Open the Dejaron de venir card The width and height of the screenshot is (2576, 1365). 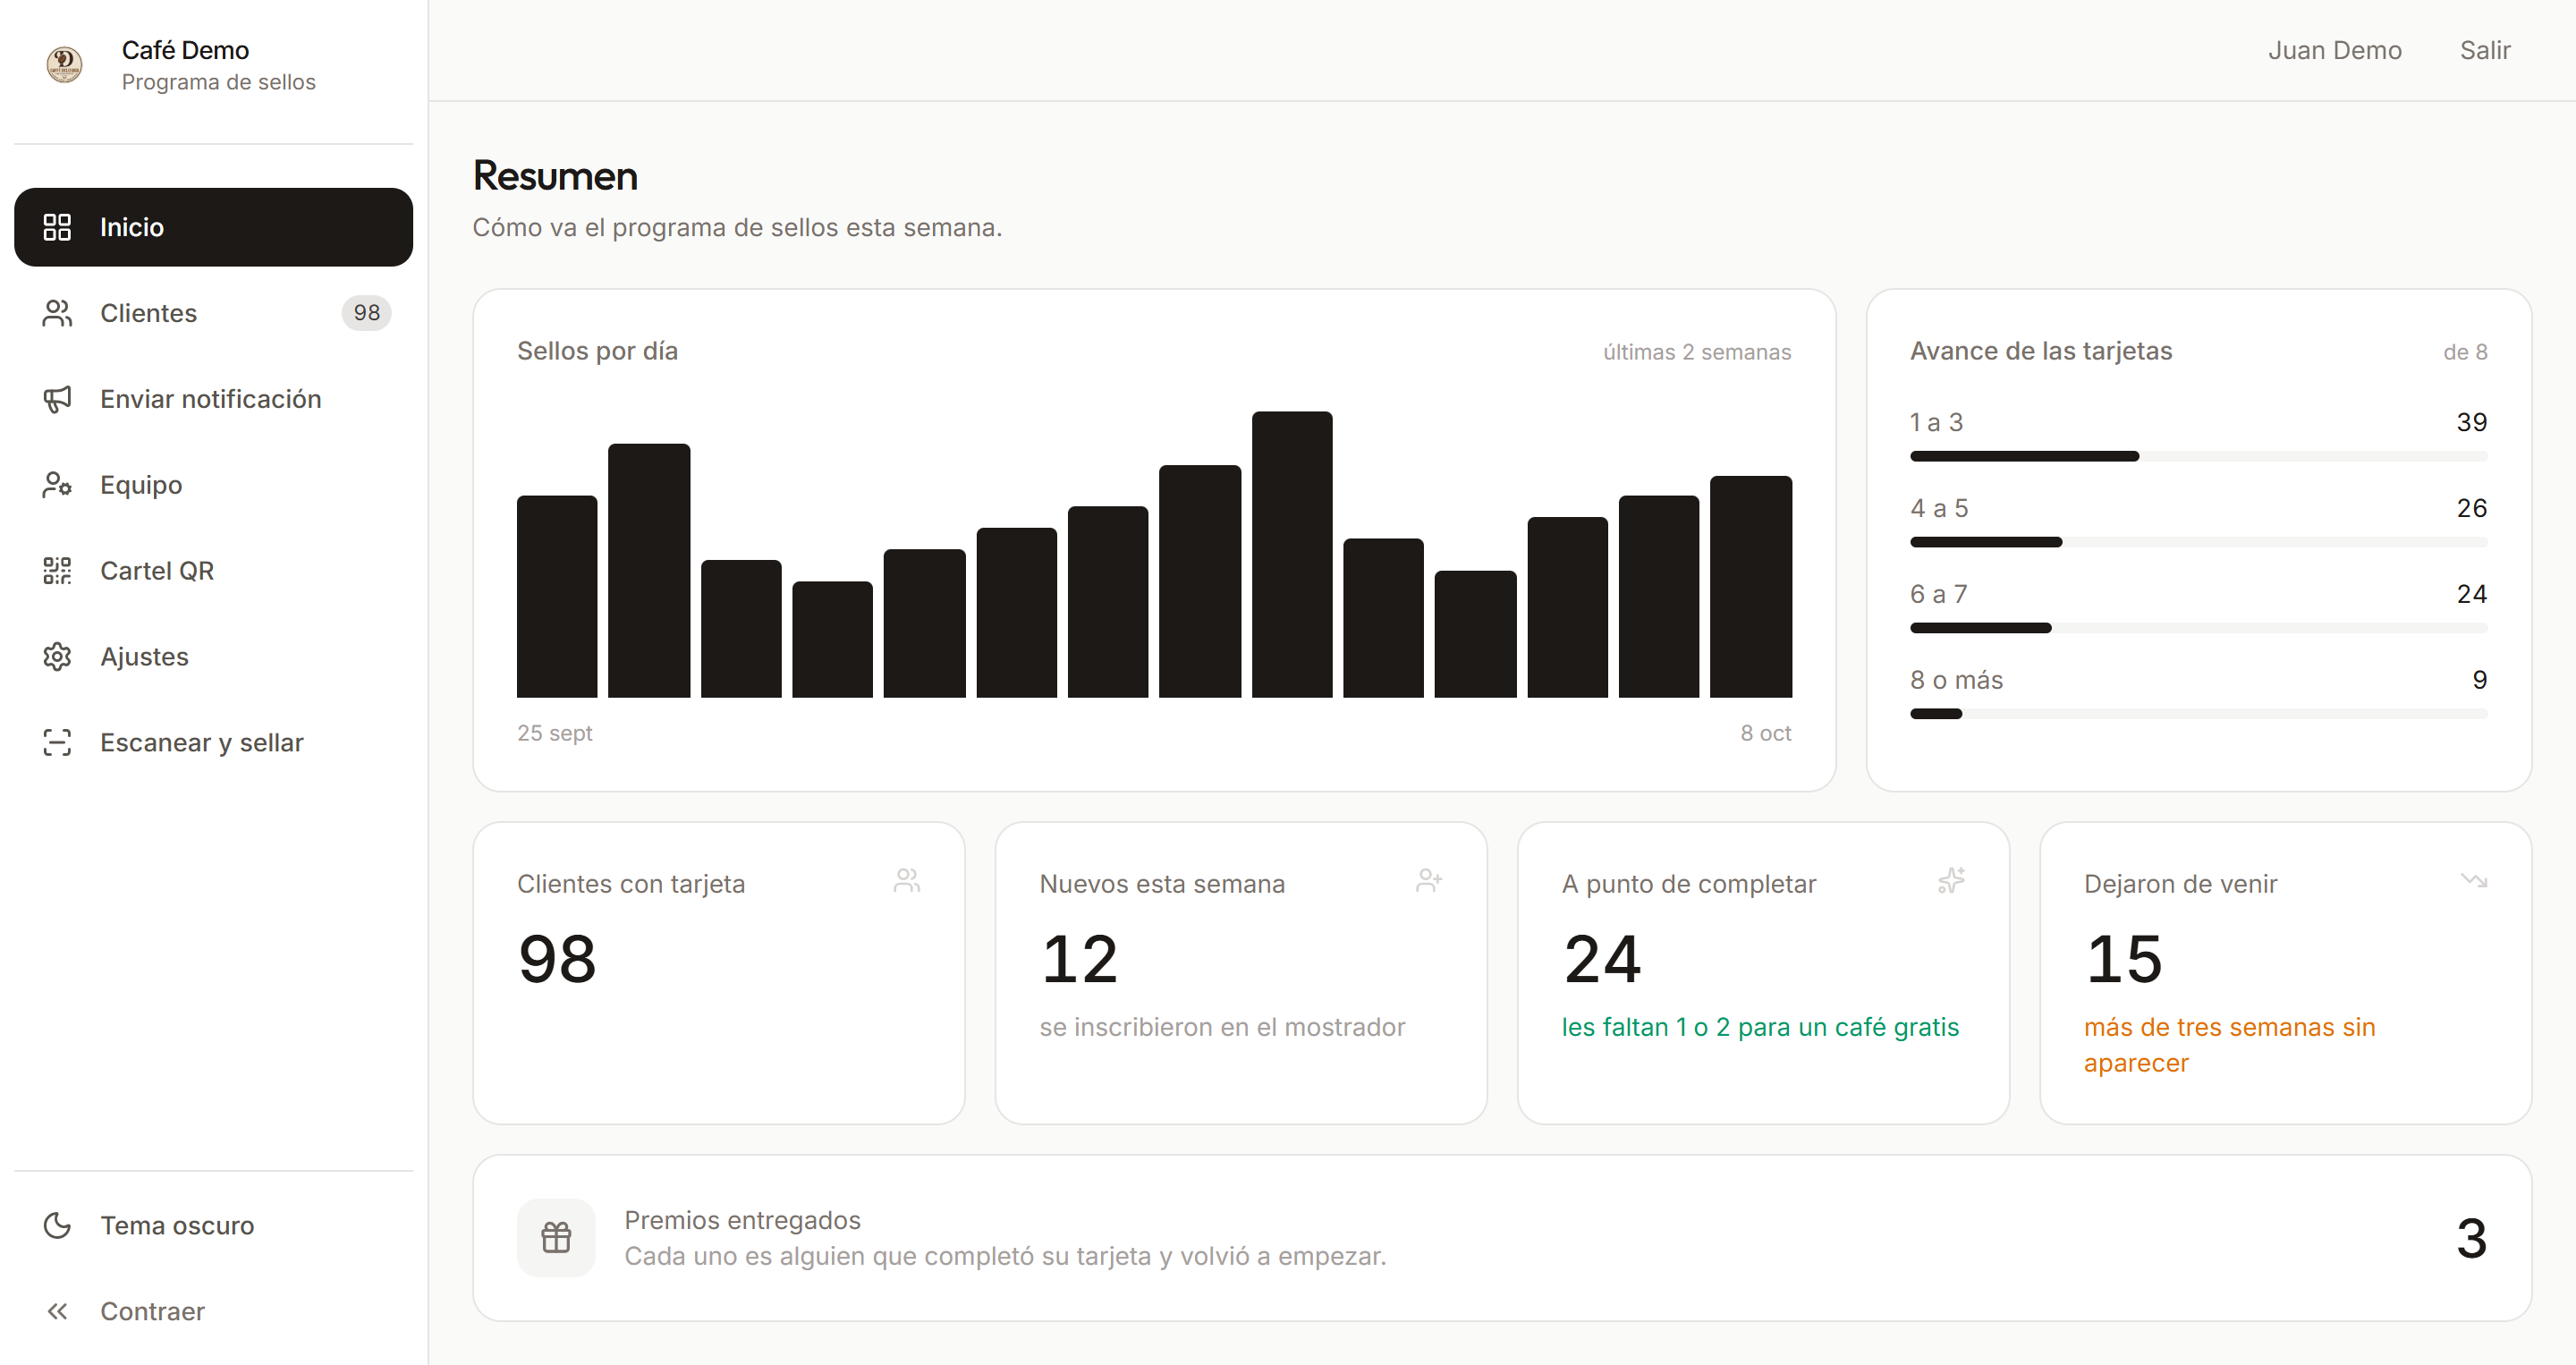point(2285,973)
